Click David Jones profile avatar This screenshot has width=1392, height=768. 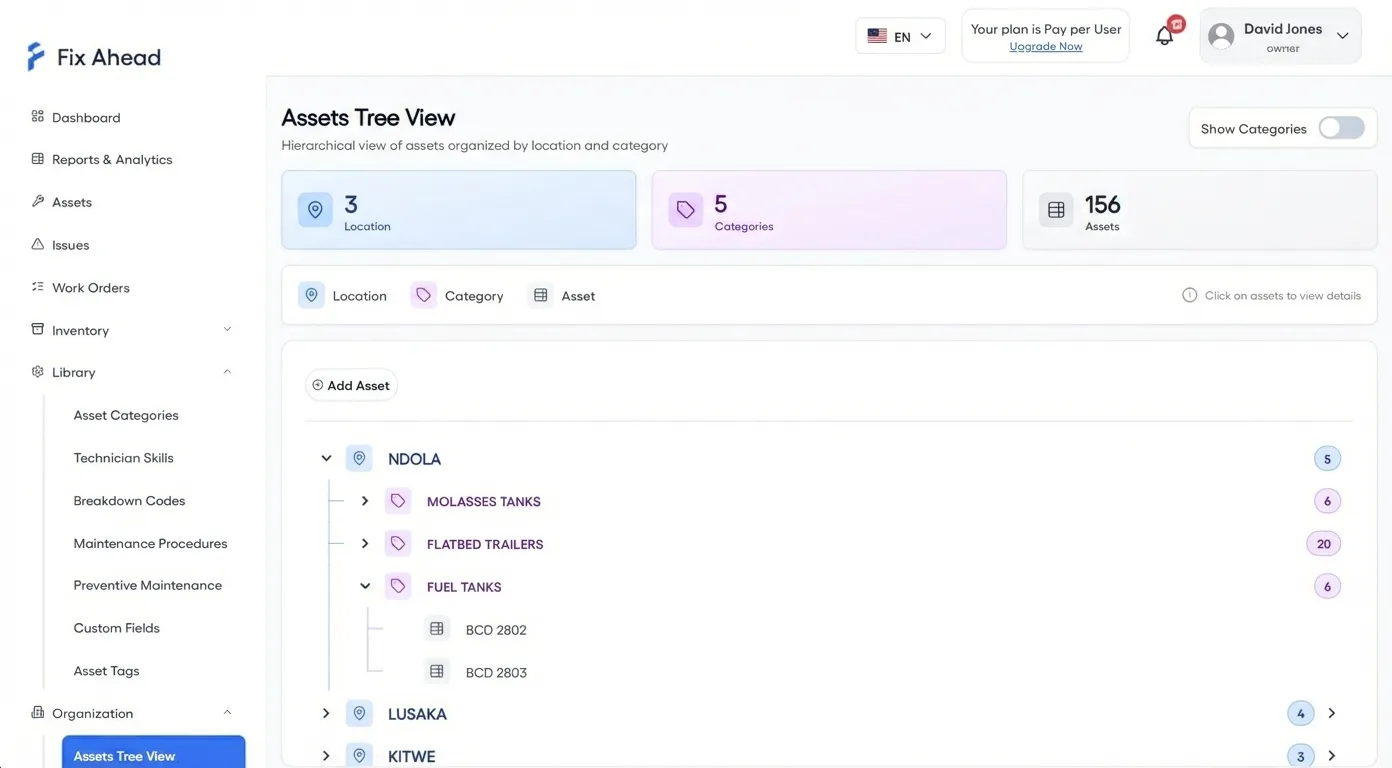(x=1221, y=36)
